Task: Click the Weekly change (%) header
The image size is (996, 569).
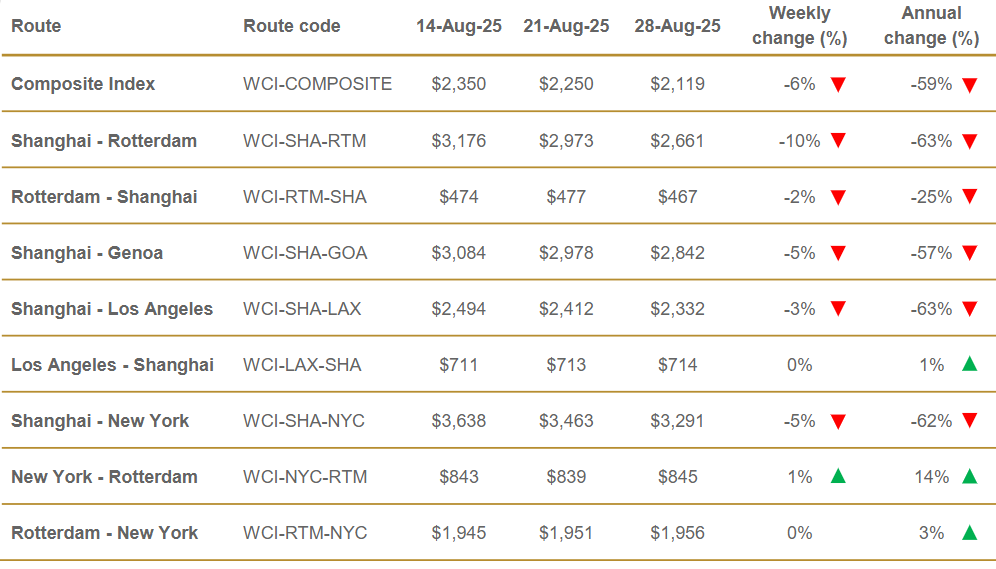Action: point(800,26)
